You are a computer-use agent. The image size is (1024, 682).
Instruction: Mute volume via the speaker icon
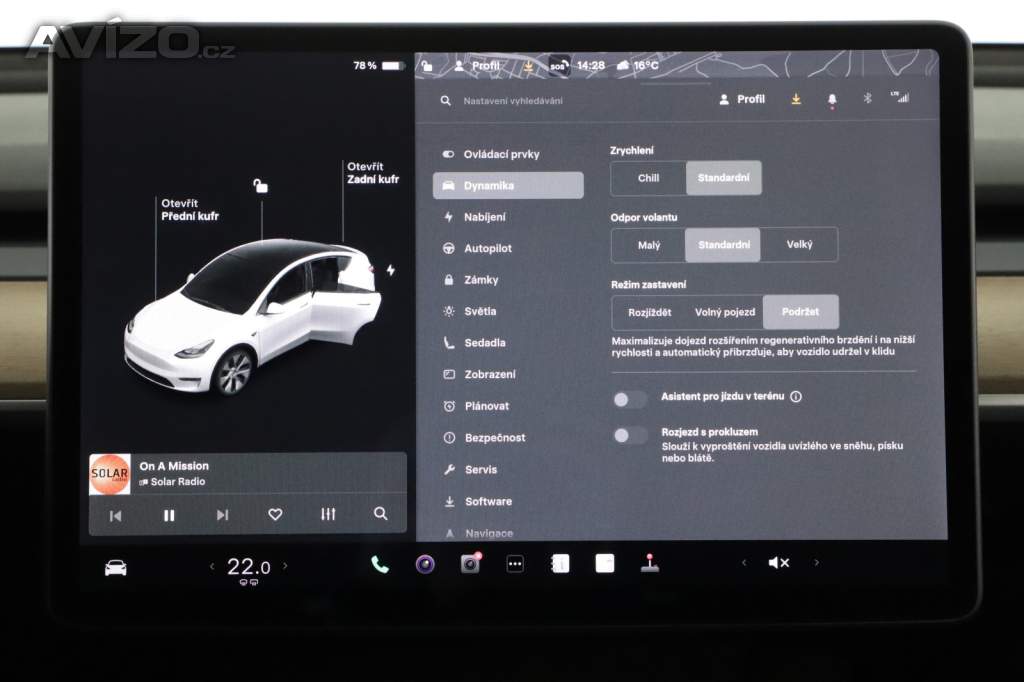pos(778,563)
